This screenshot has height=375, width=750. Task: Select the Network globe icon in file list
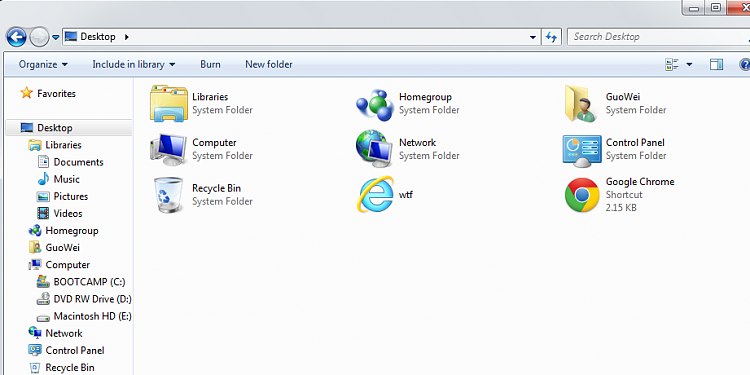(x=375, y=148)
